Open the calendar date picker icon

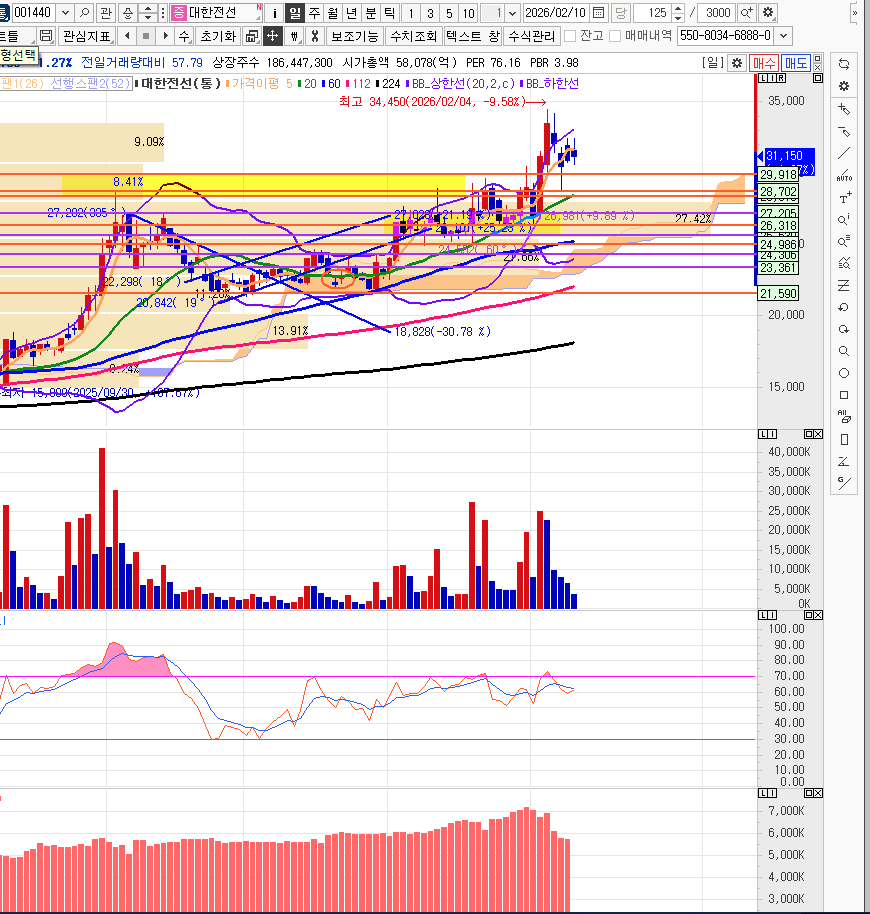[598, 13]
